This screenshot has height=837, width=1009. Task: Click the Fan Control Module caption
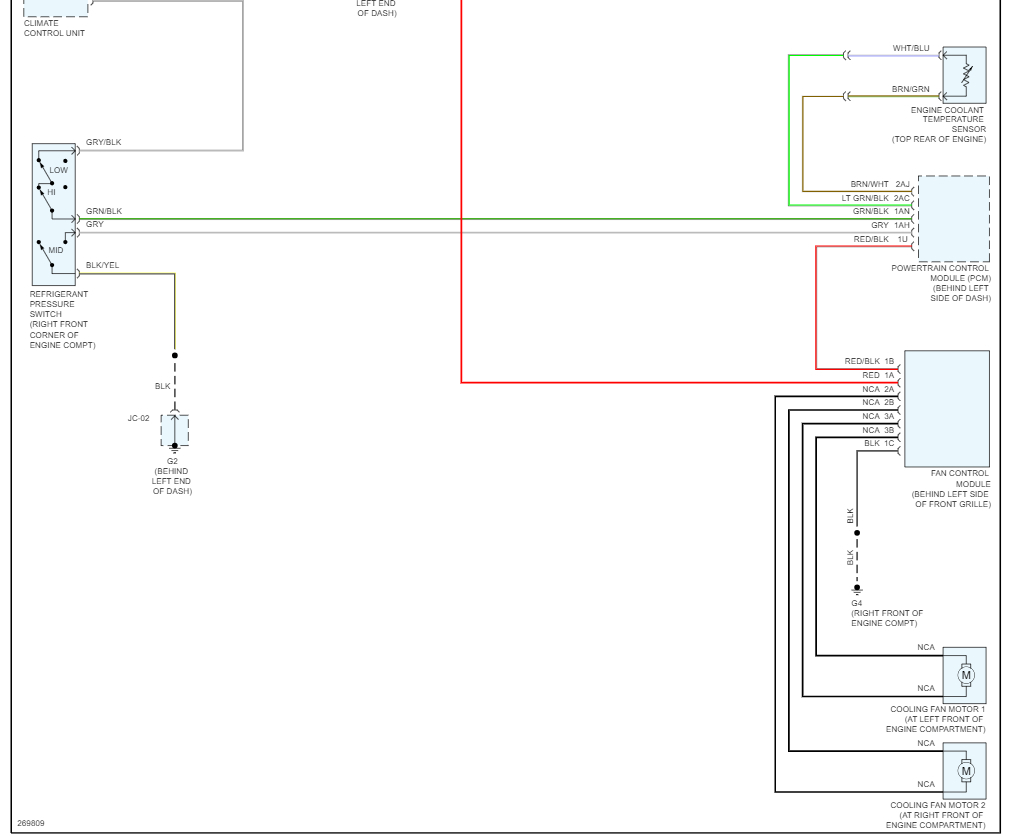point(951,489)
